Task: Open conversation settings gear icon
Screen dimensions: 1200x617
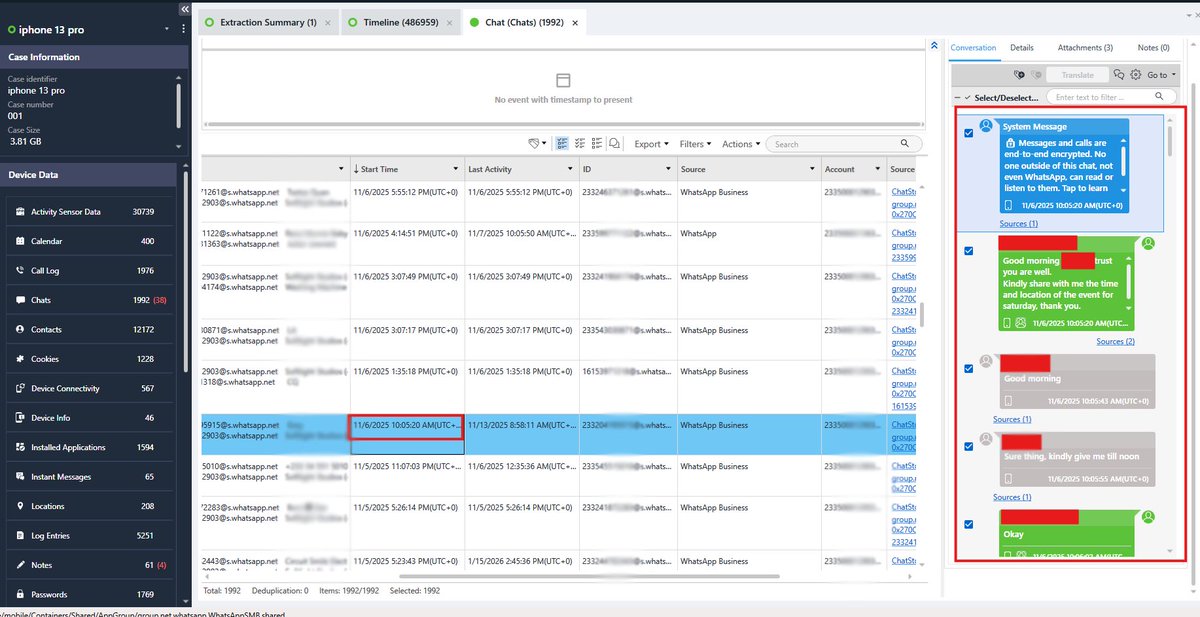Action: pos(1136,75)
